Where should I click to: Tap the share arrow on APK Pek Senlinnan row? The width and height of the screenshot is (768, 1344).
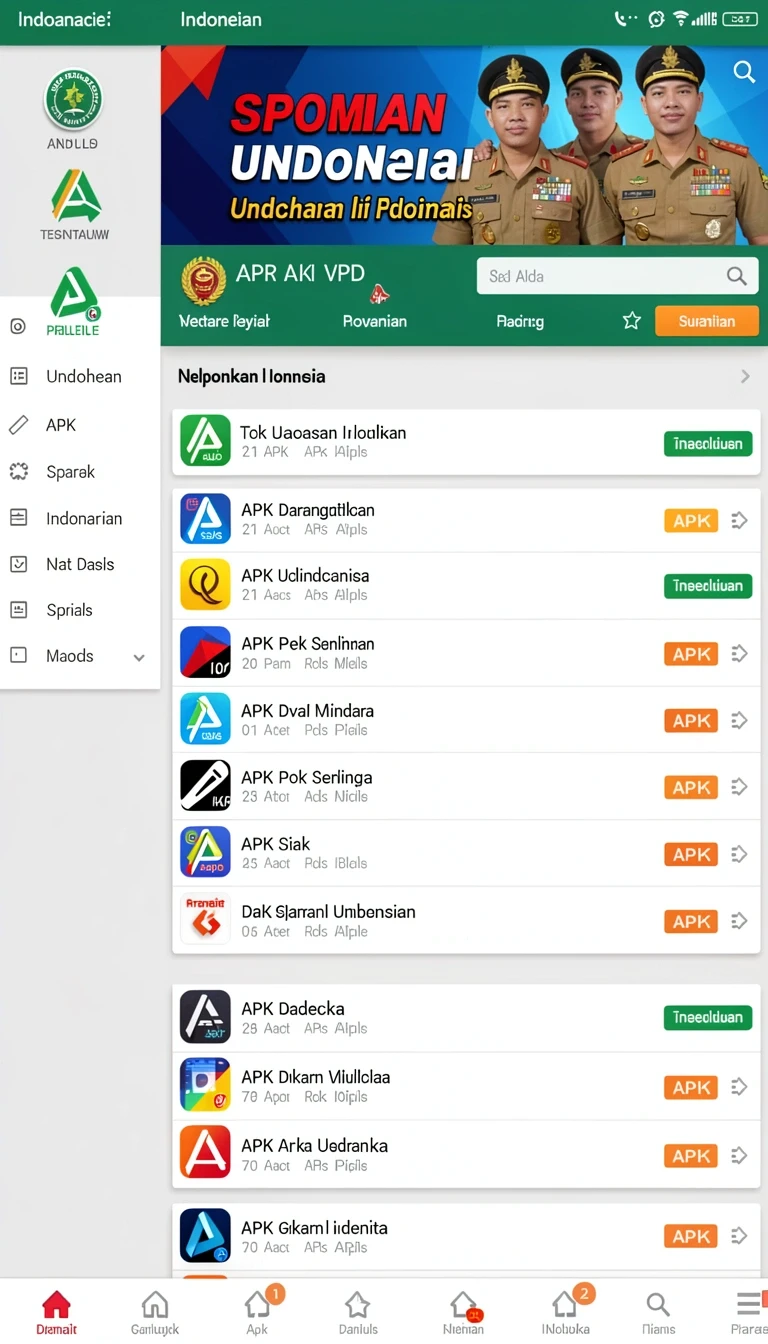[x=740, y=654]
